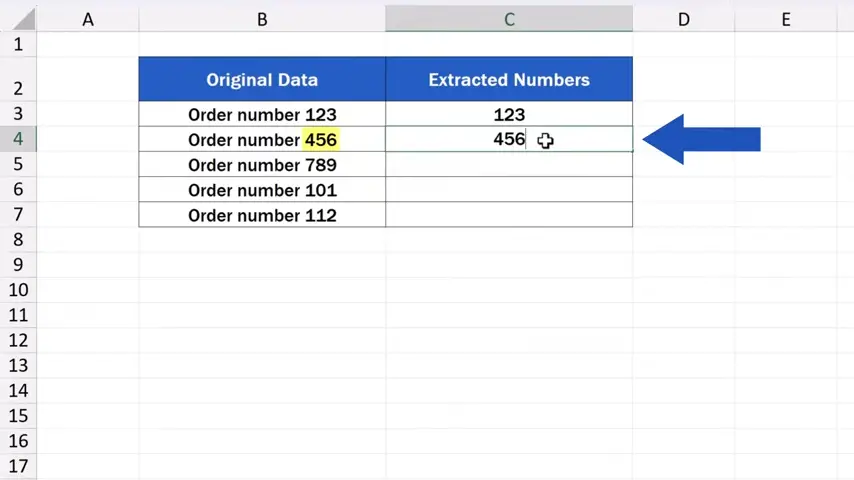Select the row 1 header
The width and height of the screenshot is (854, 480).
pyautogui.click(x=18, y=45)
